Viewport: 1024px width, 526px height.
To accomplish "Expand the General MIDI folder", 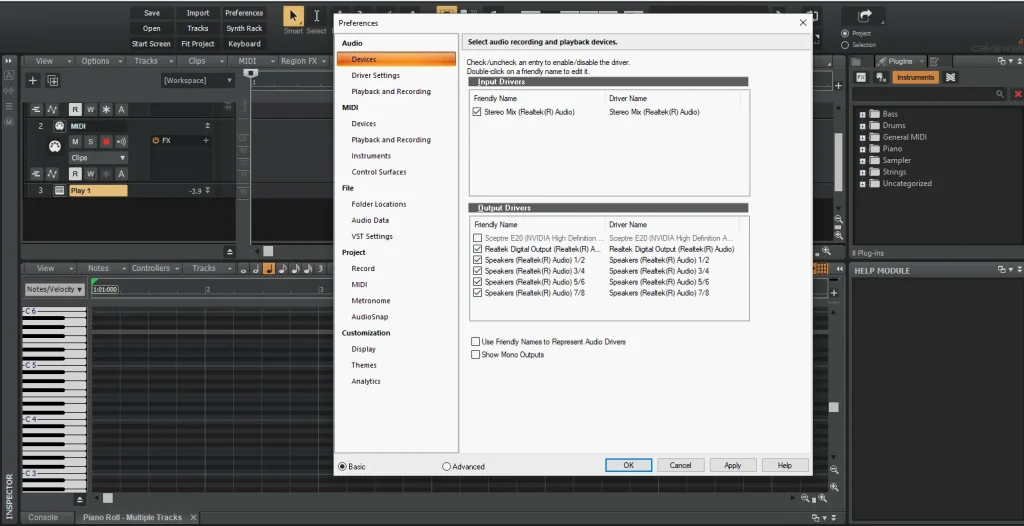I will pyautogui.click(x=863, y=137).
